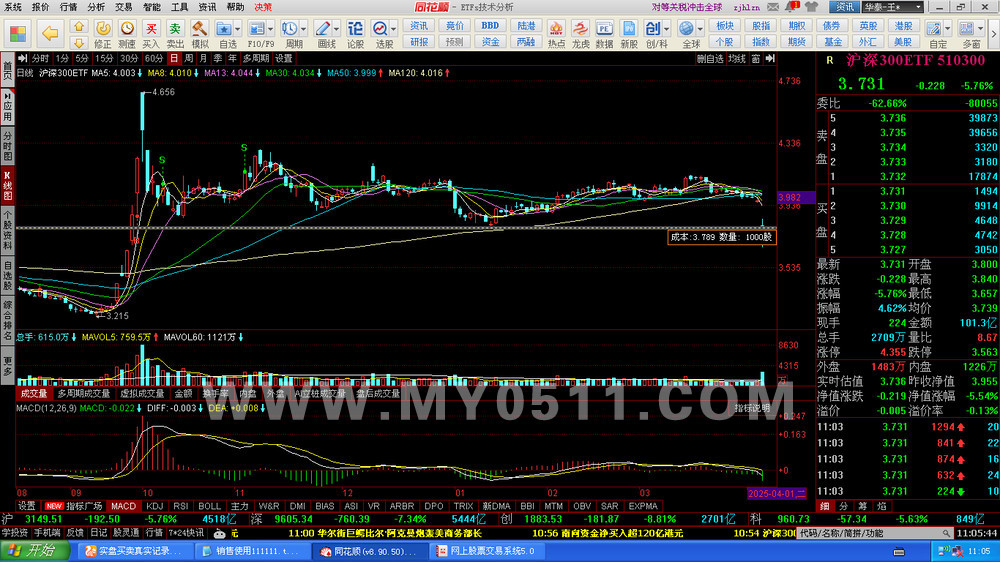
Task: Open the 交易 menu in menu bar
Action: (123, 6)
